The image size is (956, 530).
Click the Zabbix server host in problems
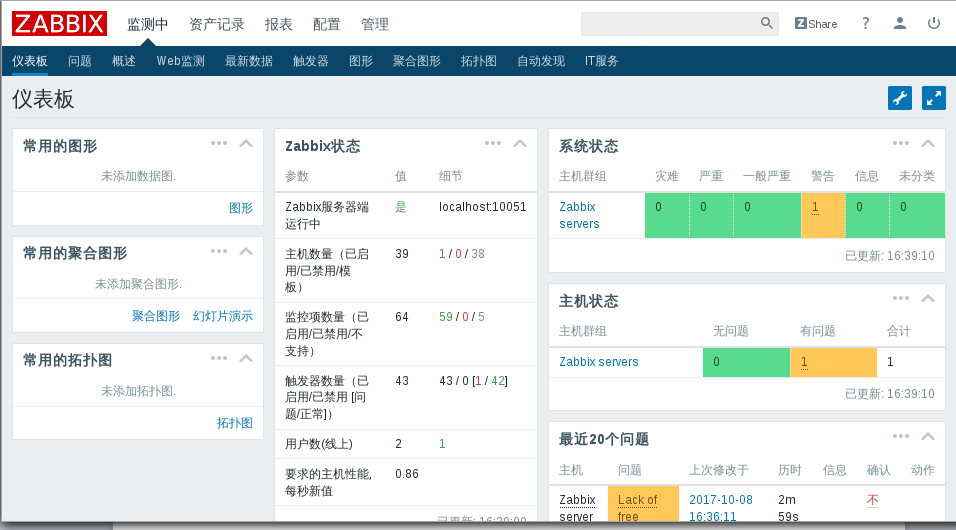(x=577, y=507)
